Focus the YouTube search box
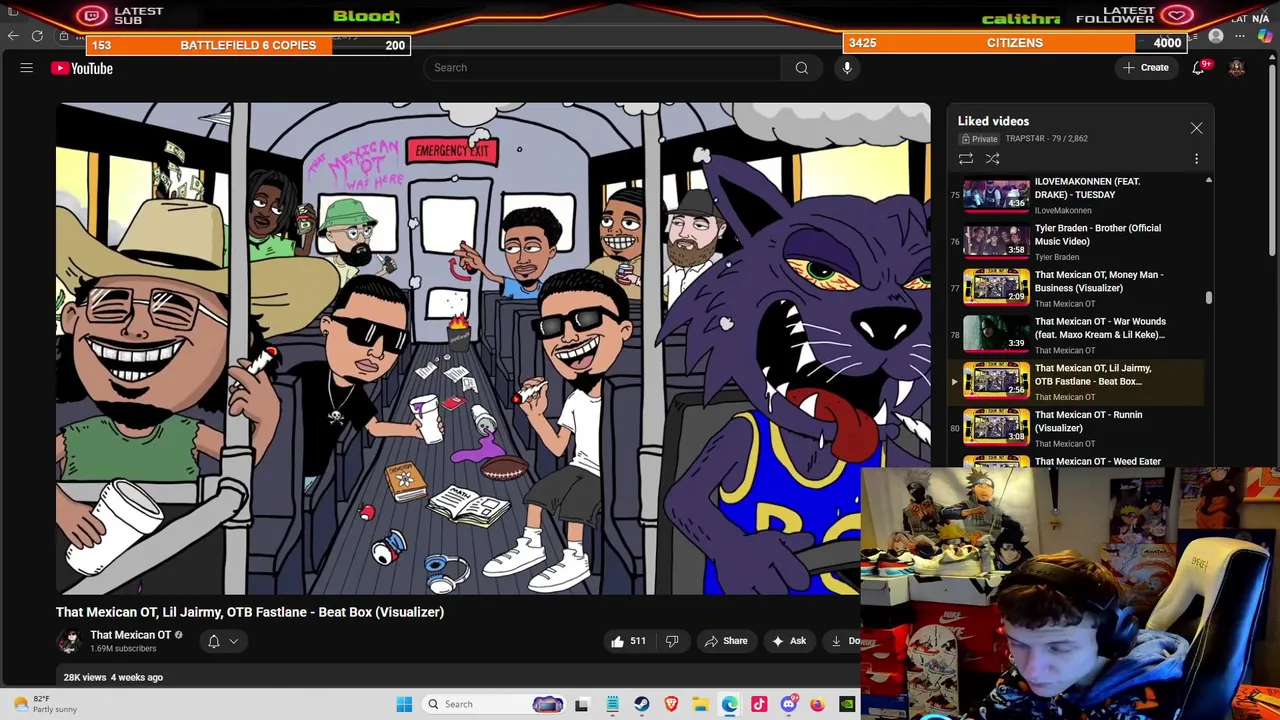 (601, 68)
